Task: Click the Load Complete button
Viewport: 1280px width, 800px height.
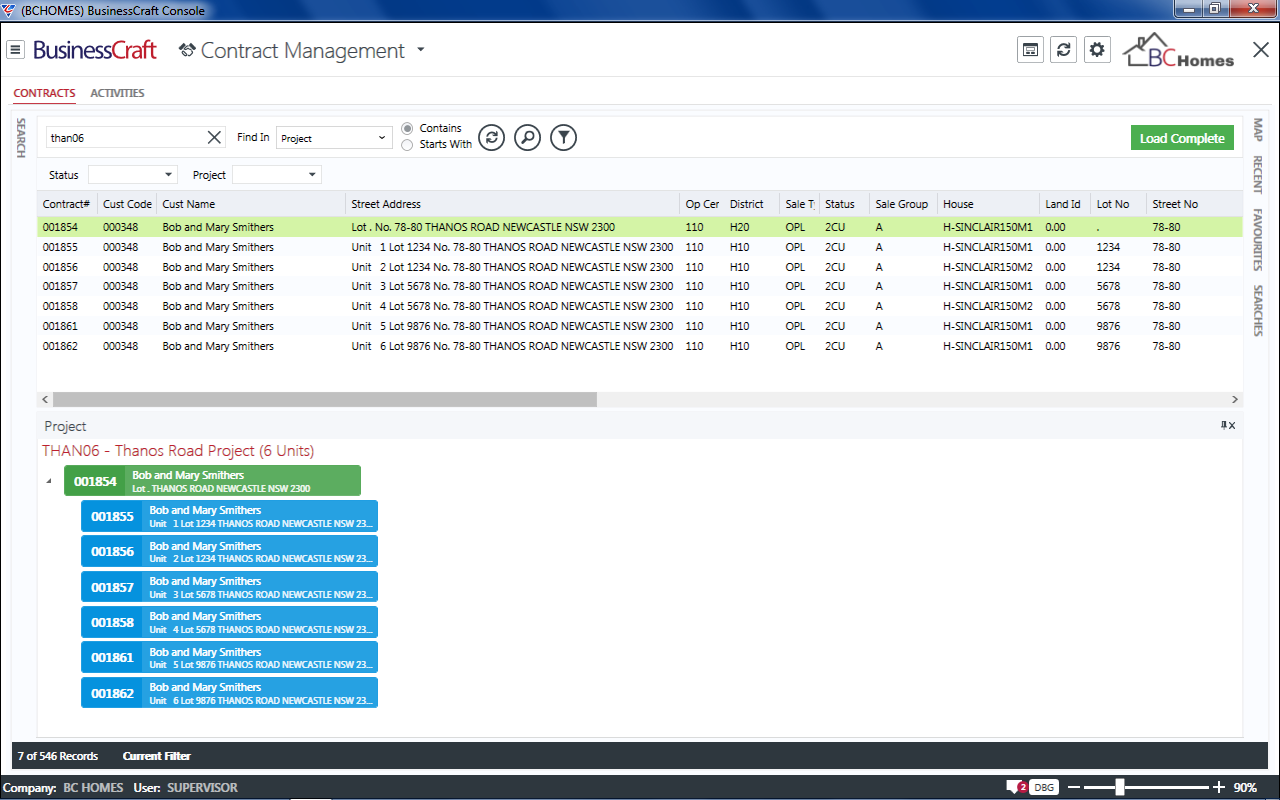Action: click(x=1182, y=138)
